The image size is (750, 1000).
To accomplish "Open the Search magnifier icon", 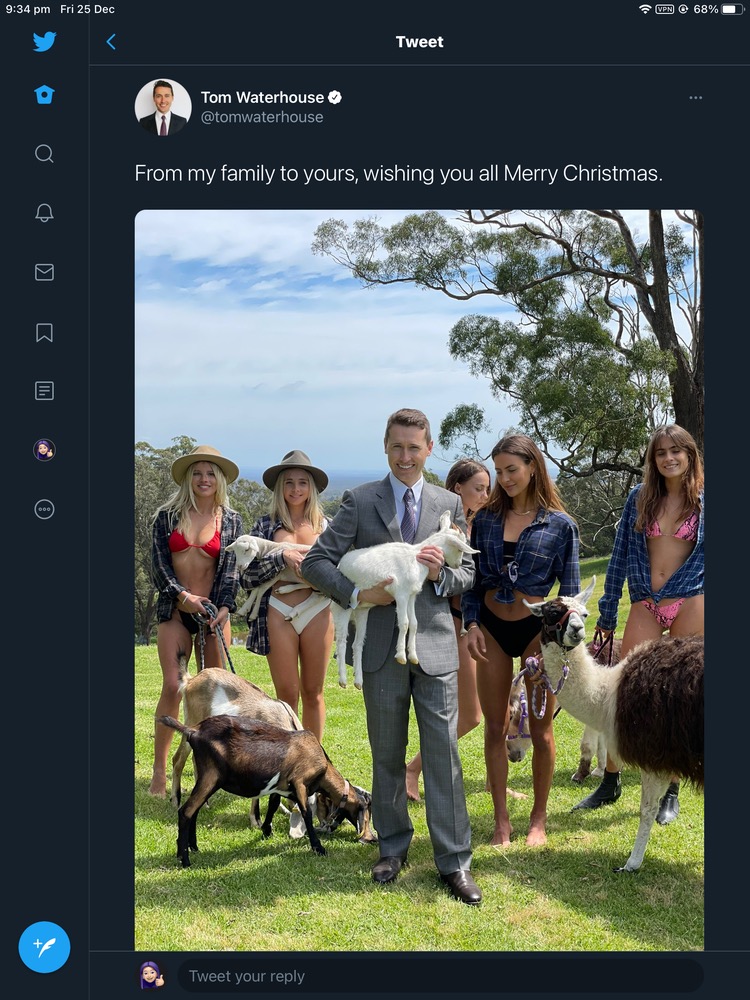I will click(x=44, y=153).
